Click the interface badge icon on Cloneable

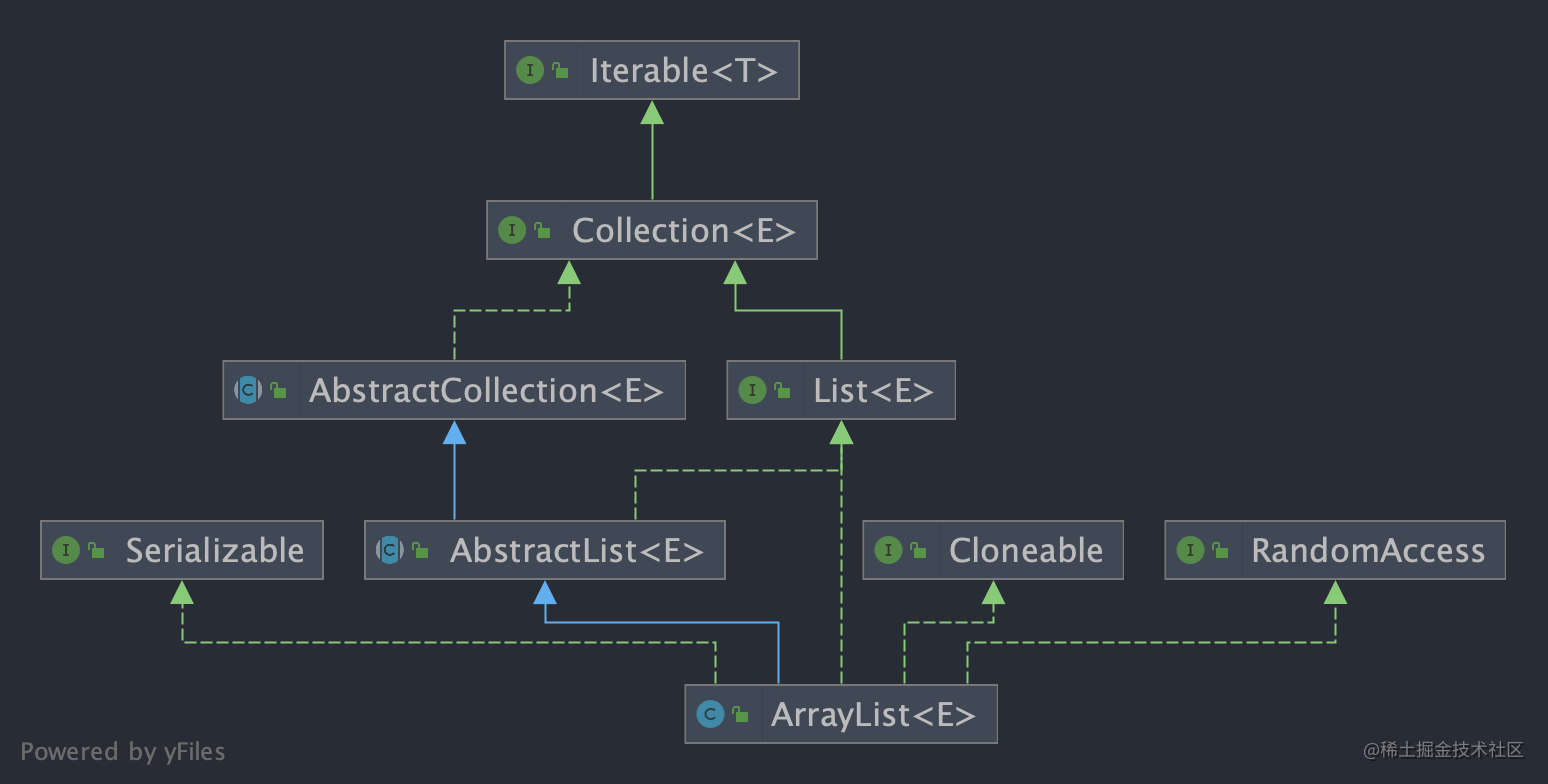click(888, 550)
